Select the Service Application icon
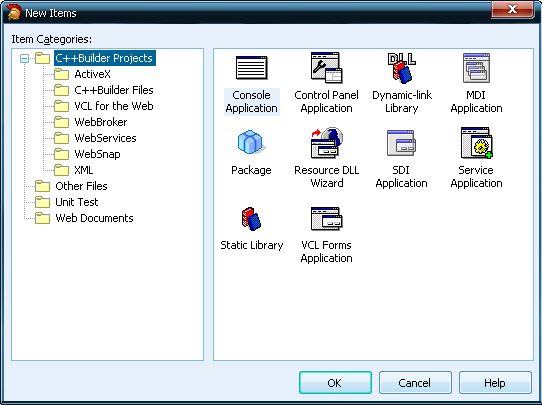Image resolution: width=542 pixels, height=405 pixels. [476, 143]
